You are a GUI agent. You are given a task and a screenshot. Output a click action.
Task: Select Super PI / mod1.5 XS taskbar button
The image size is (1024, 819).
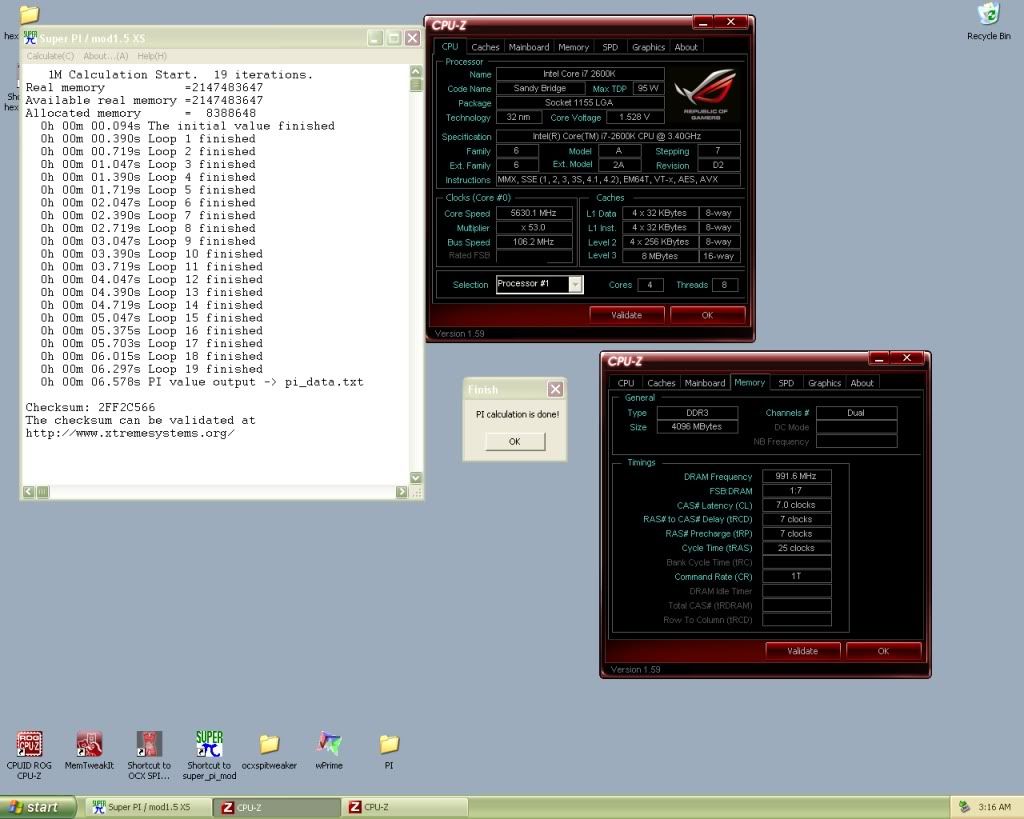tap(146, 807)
